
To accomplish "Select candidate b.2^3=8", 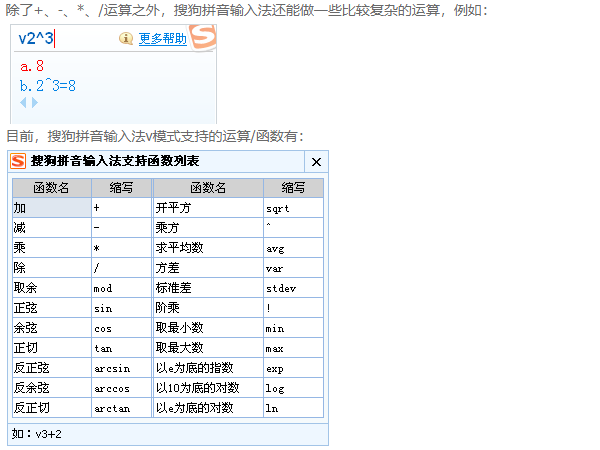I will [x=48, y=86].
